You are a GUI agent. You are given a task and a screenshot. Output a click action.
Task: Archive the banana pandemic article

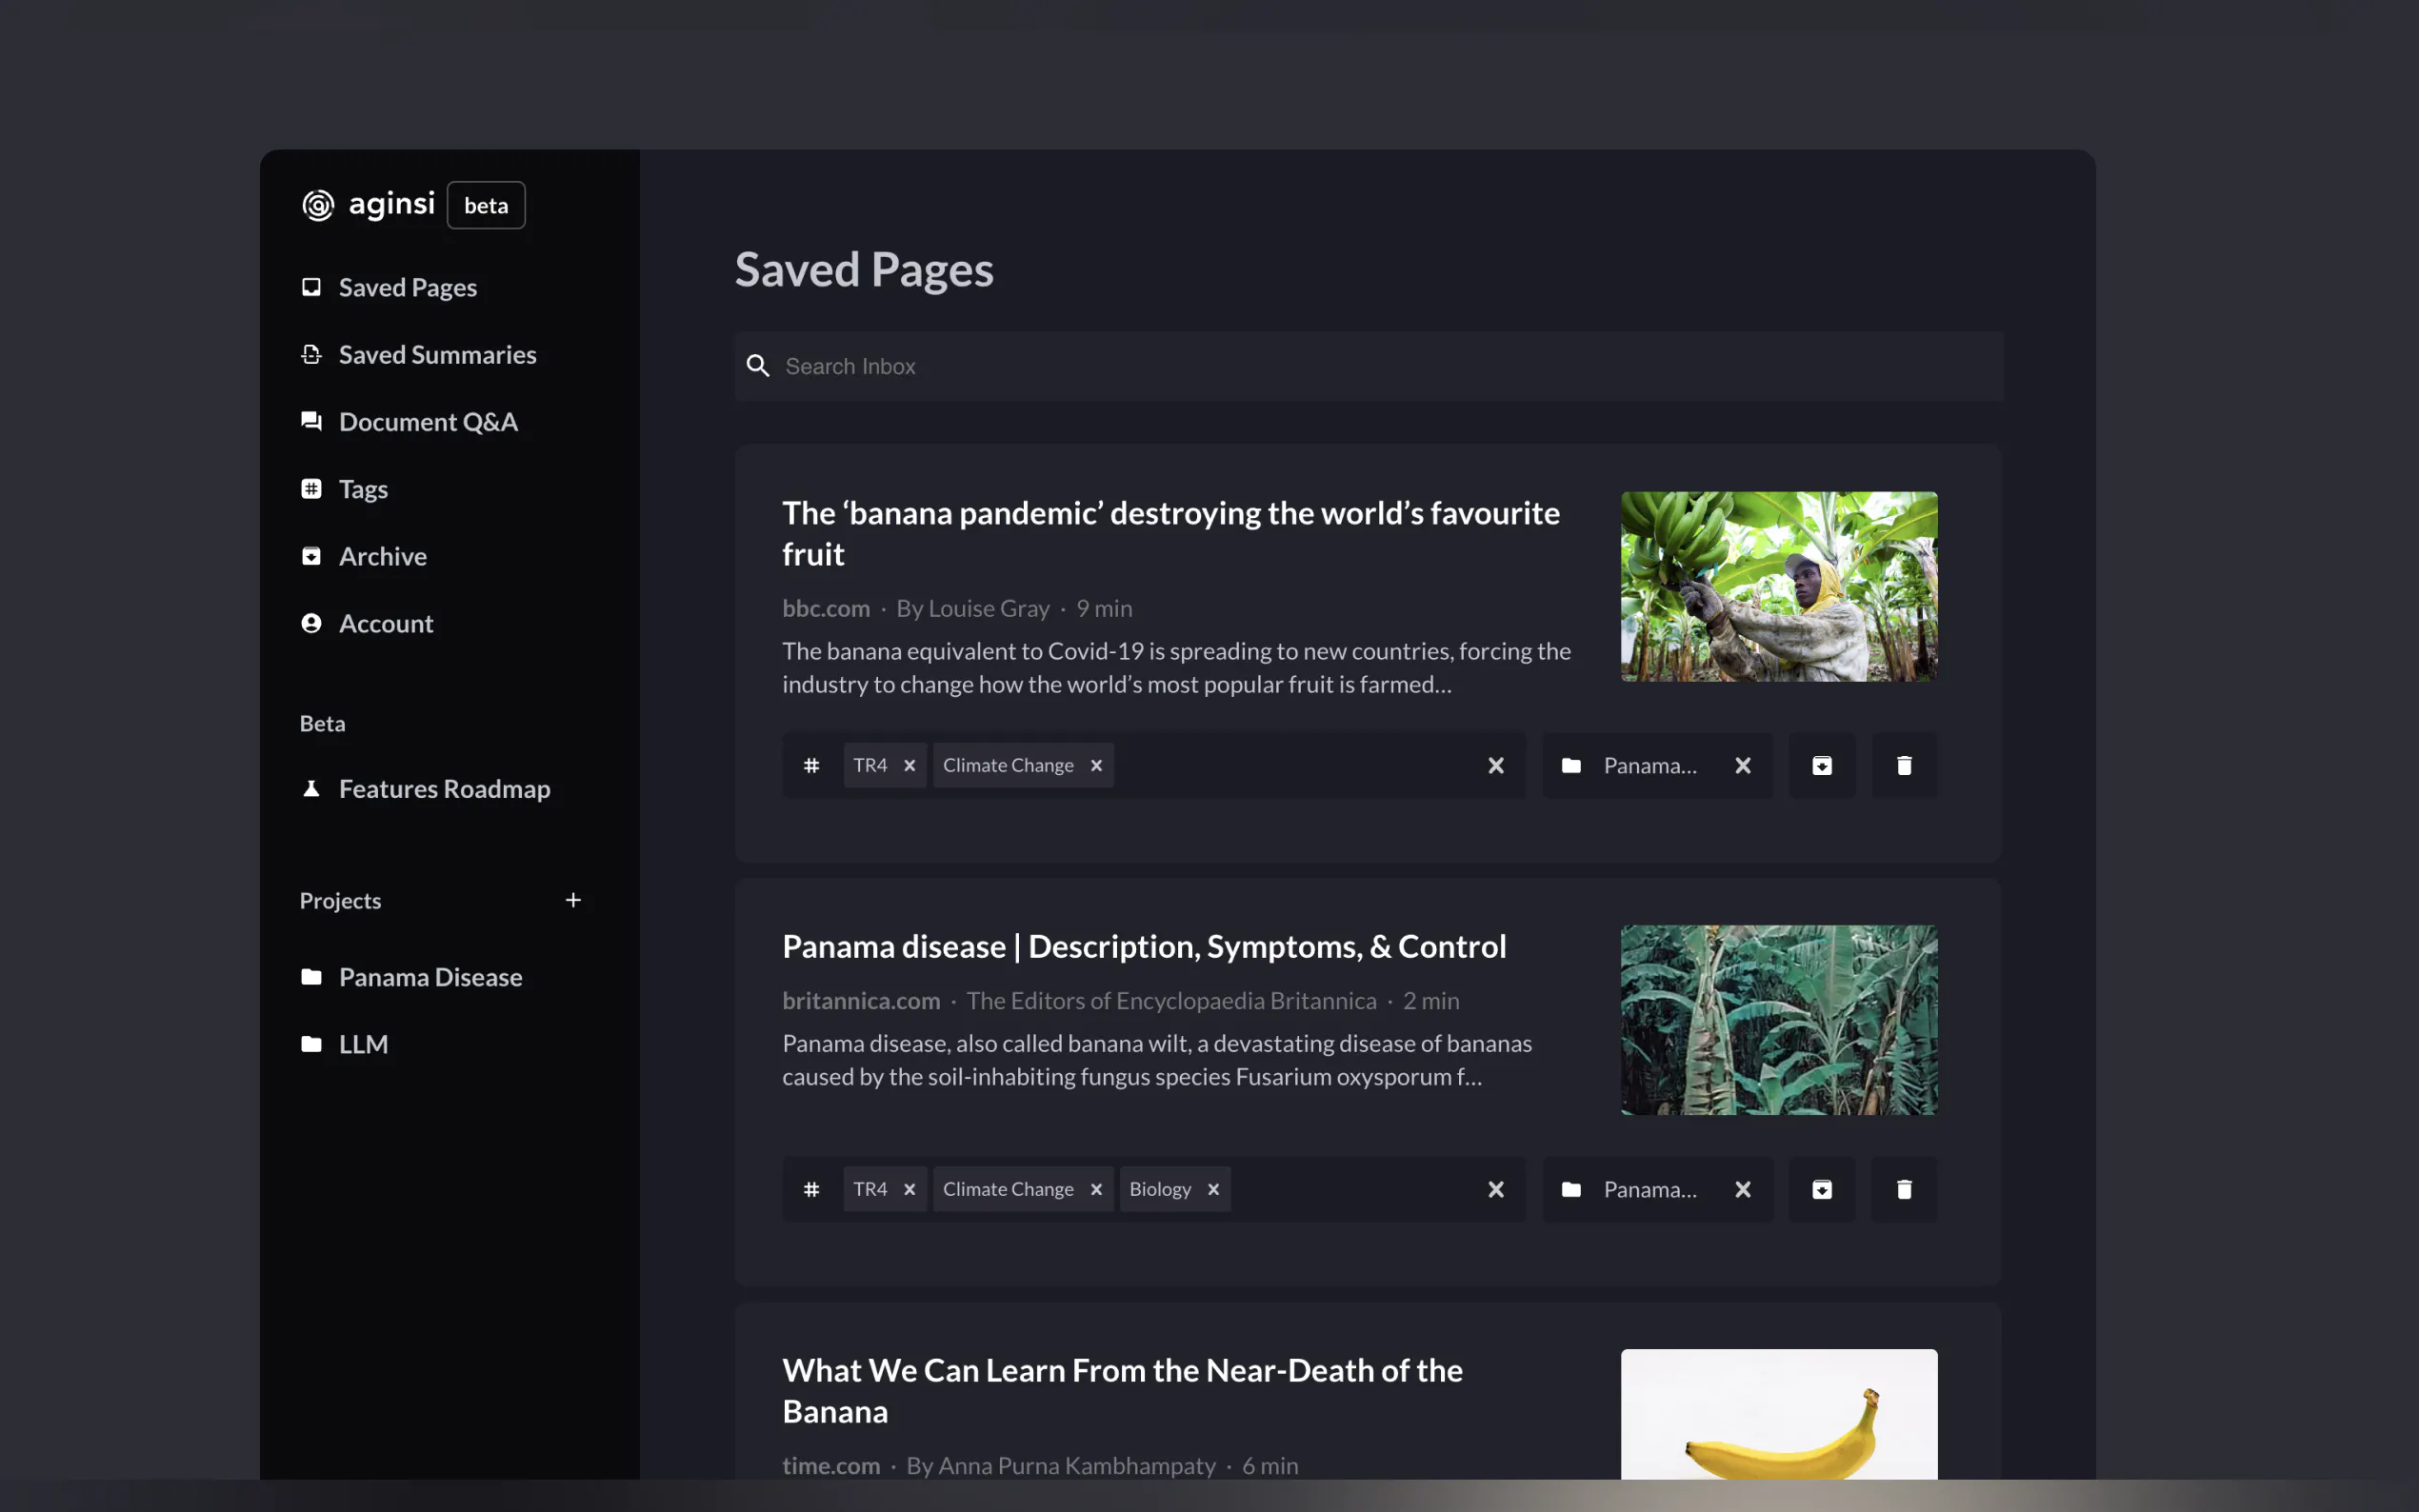(1821, 765)
